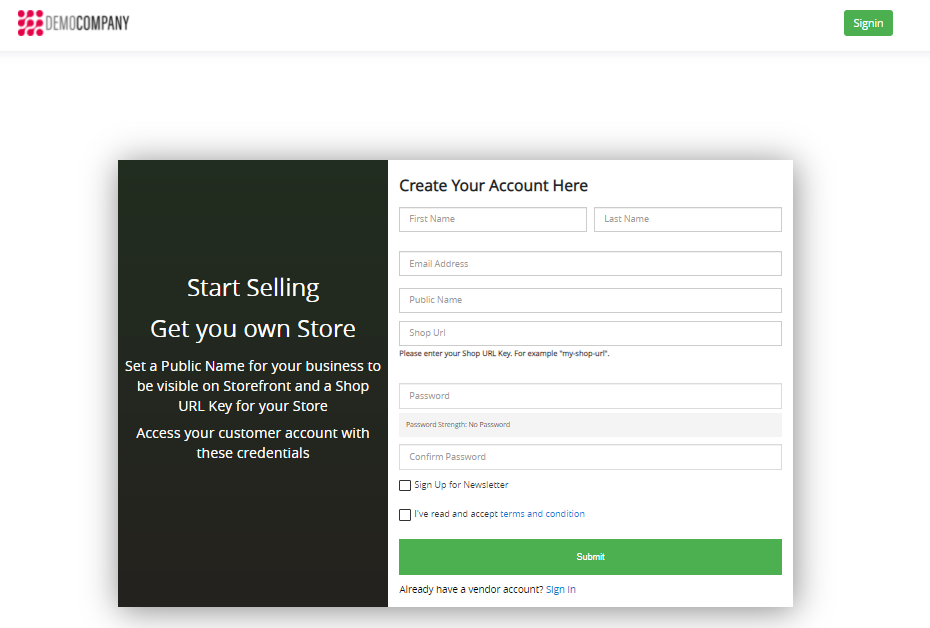Click the Password Strength indicator bar
Image resolution: width=930 pixels, height=628 pixels.
click(590, 425)
